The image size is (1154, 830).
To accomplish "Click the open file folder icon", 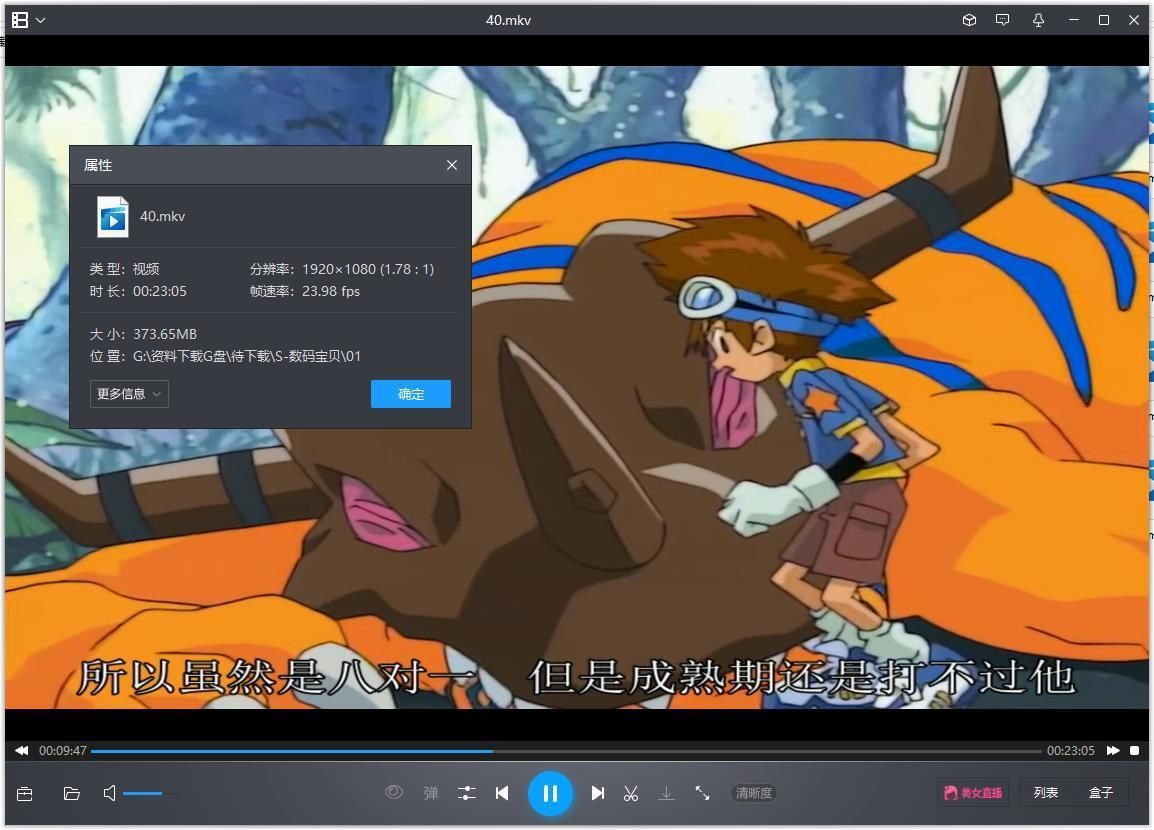I will [x=72, y=793].
